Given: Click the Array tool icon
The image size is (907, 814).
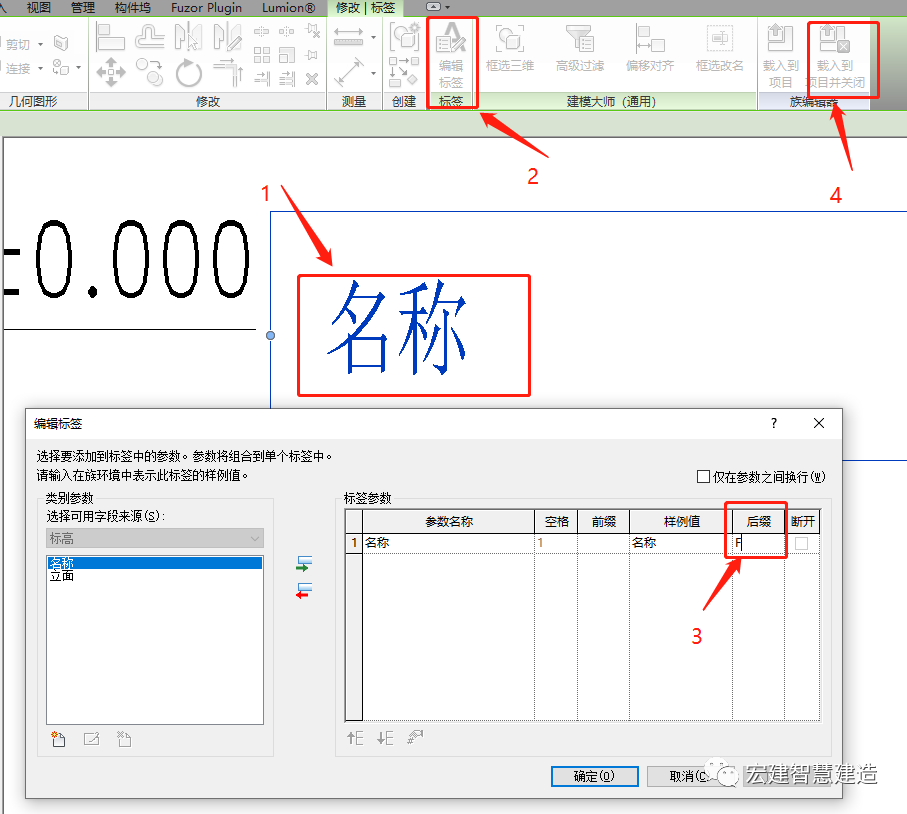Looking at the screenshot, I should (262, 55).
